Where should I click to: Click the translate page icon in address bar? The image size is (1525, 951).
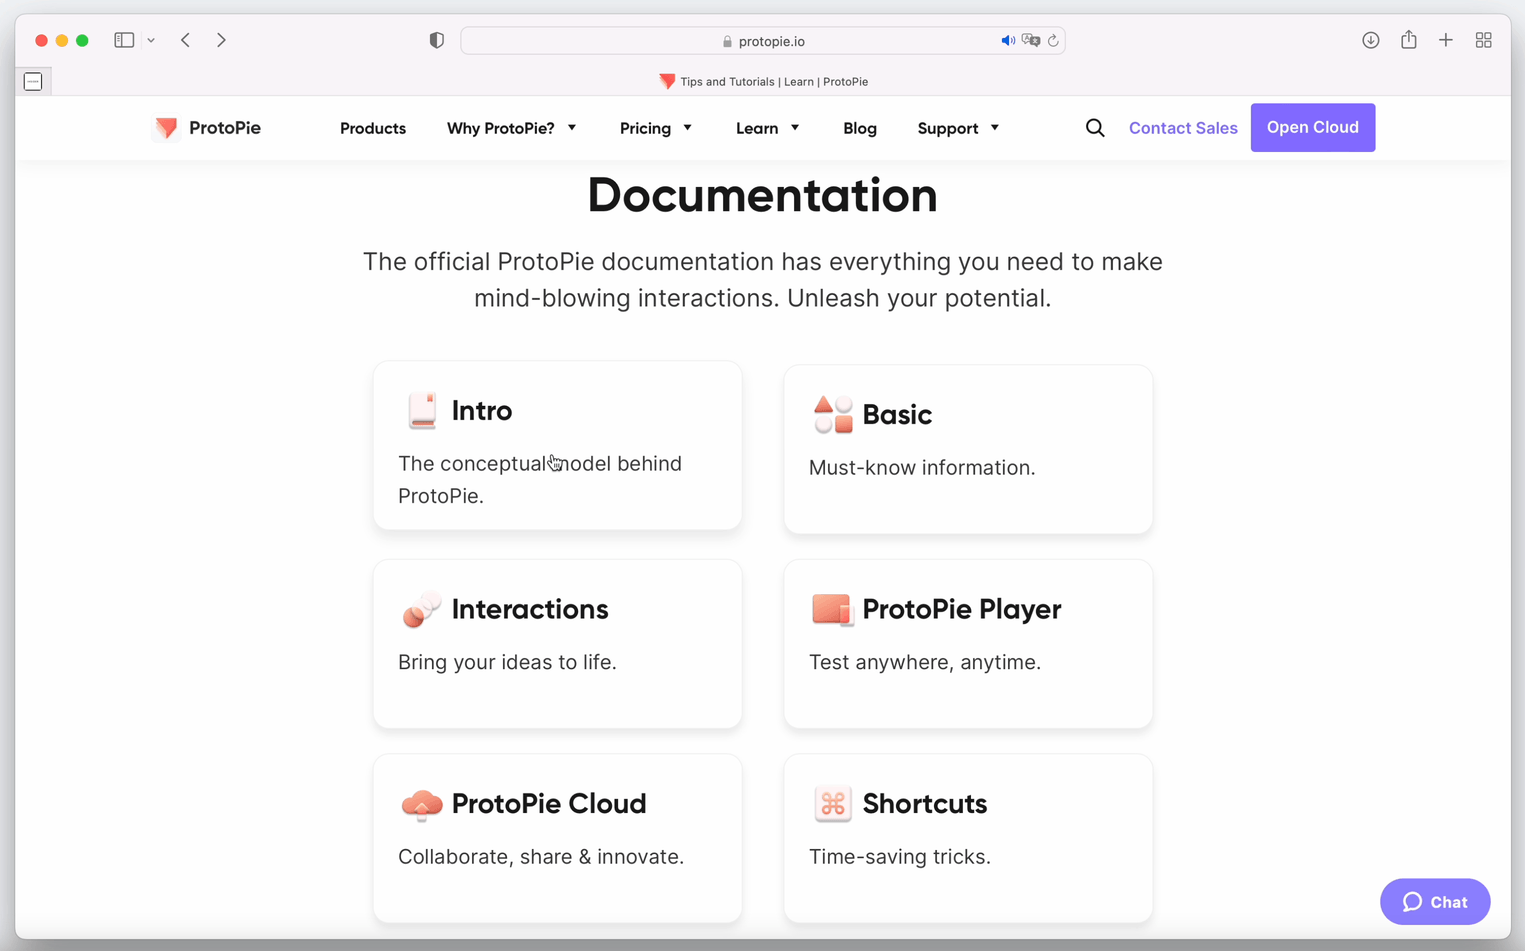pos(1031,41)
